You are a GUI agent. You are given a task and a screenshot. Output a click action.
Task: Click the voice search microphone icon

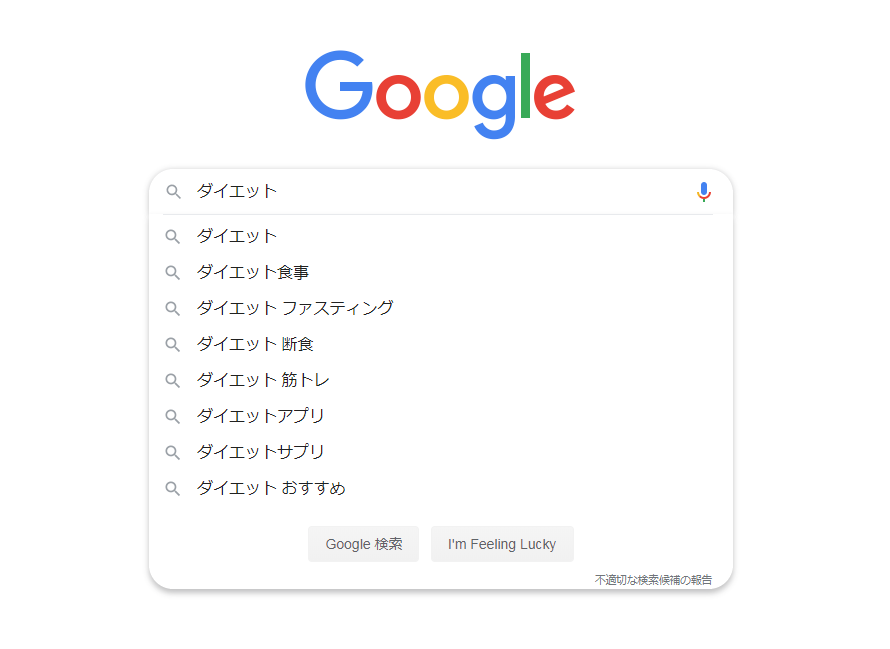703,192
